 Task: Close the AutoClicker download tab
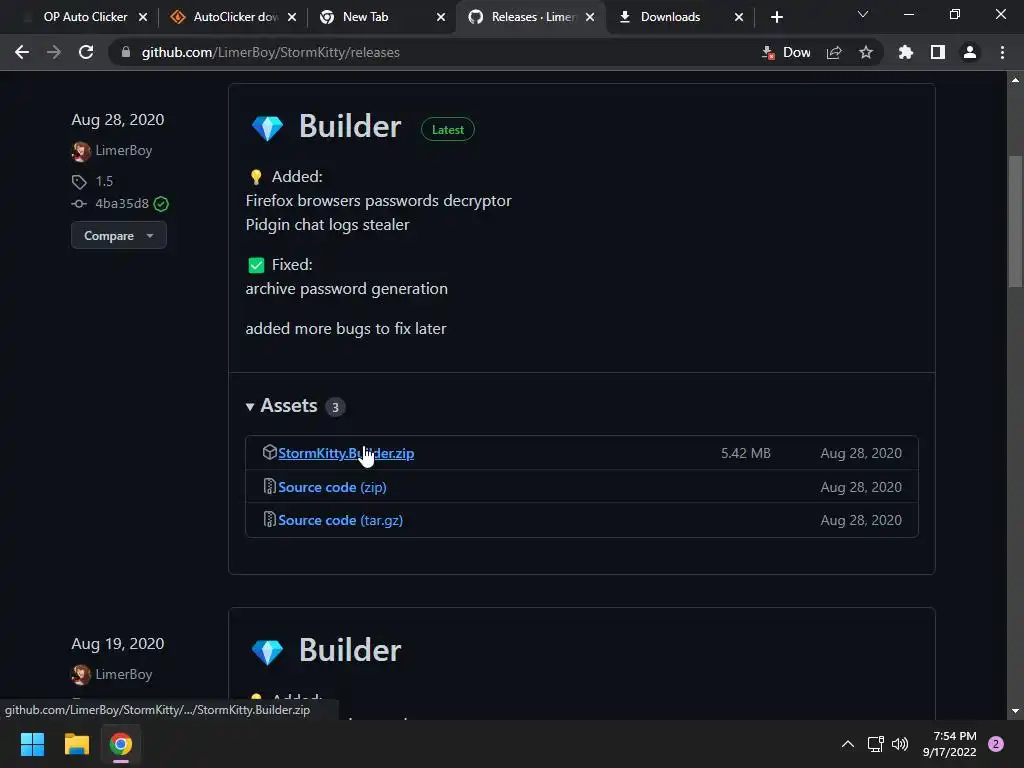292,17
